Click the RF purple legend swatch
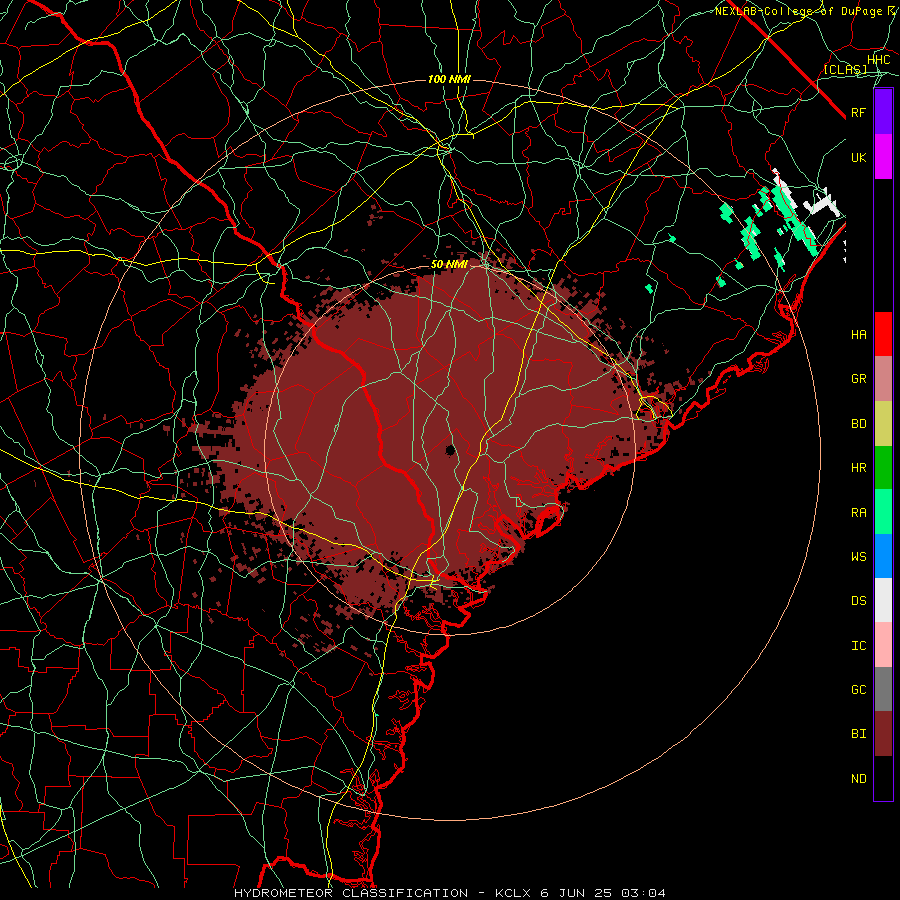The image size is (900, 900). click(x=883, y=112)
